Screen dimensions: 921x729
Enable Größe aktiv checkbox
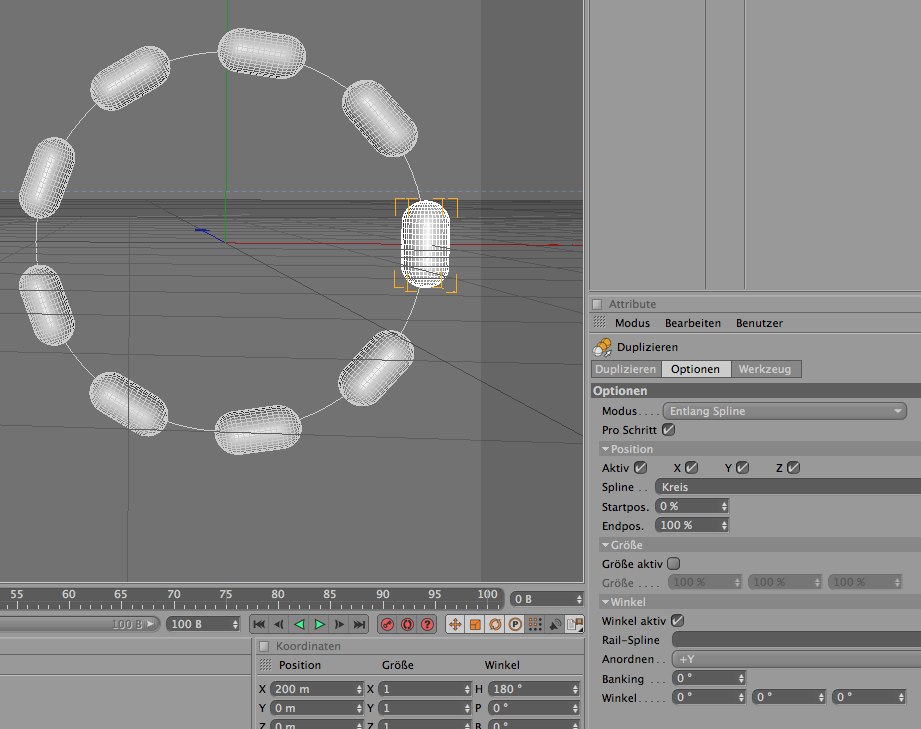click(674, 563)
